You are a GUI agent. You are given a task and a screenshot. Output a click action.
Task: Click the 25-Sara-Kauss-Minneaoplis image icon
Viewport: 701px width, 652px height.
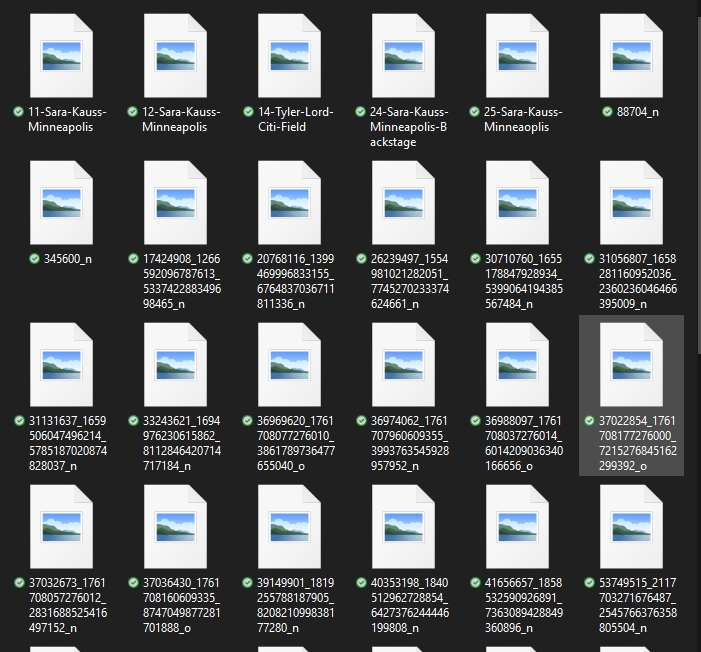[x=517, y=55]
